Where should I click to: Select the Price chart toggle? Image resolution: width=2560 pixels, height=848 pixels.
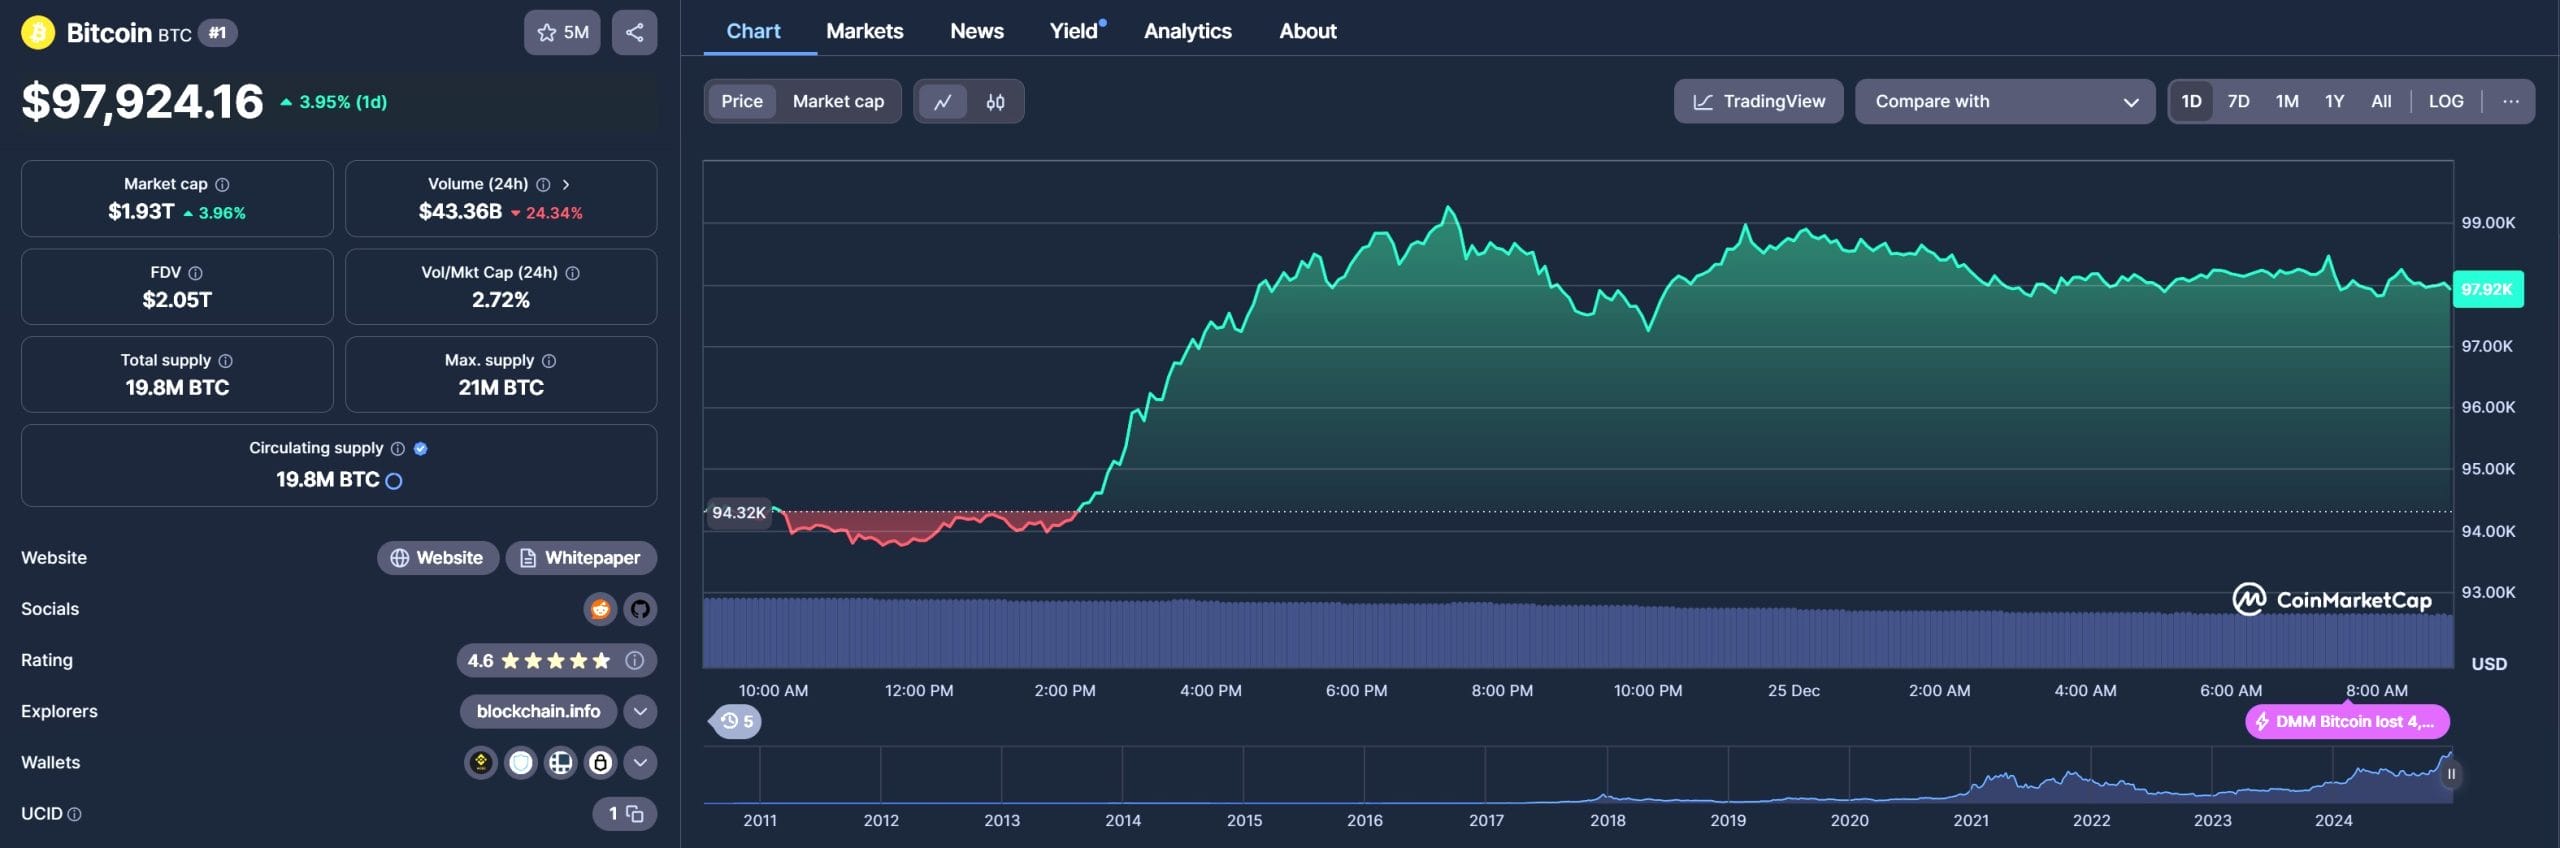741,101
